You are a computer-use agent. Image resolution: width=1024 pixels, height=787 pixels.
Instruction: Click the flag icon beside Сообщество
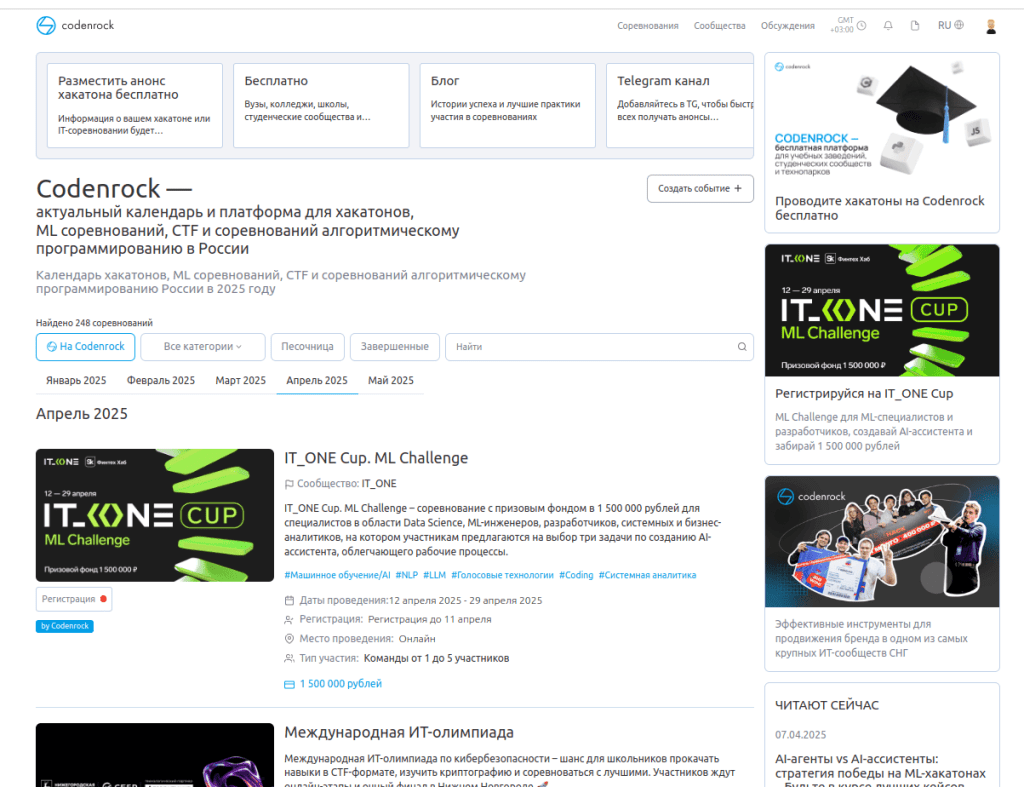(x=289, y=484)
